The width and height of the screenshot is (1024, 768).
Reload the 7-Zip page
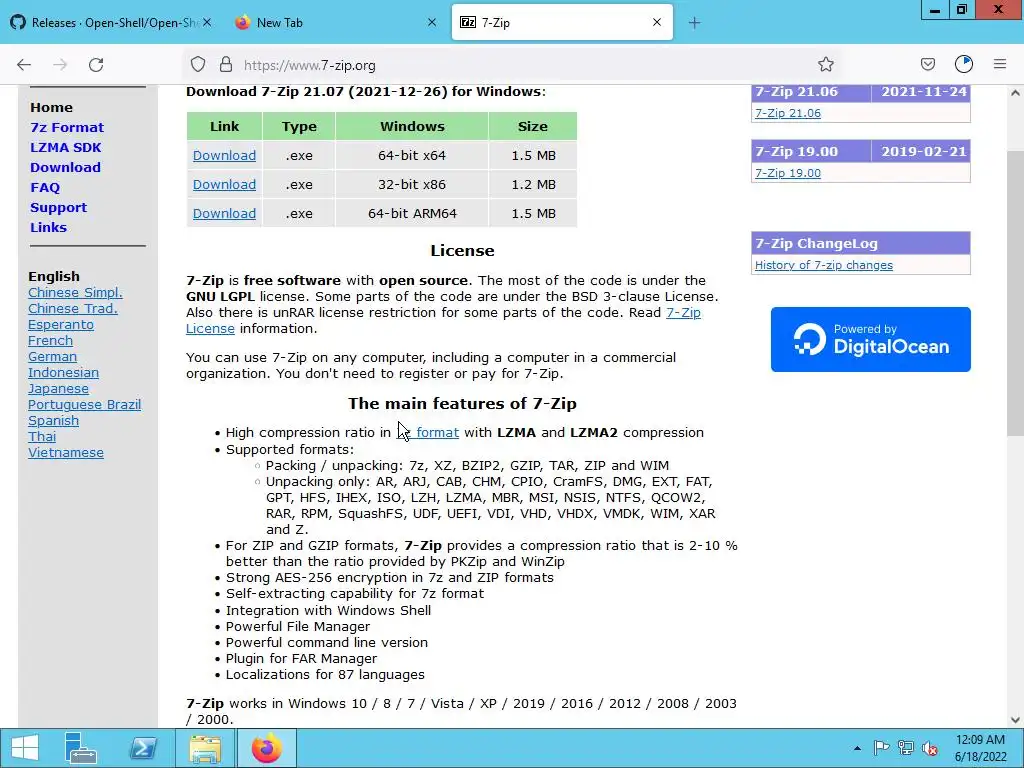pyautogui.click(x=96, y=65)
